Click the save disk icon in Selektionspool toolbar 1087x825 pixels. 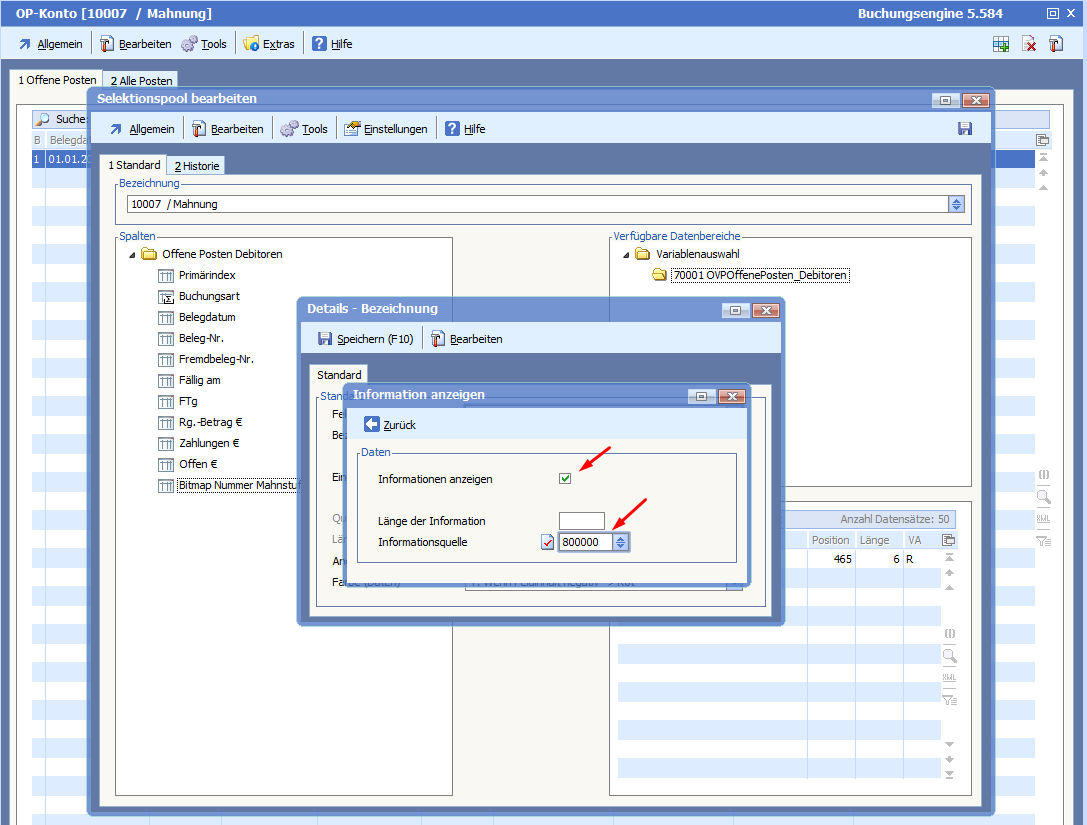click(965, 129)
